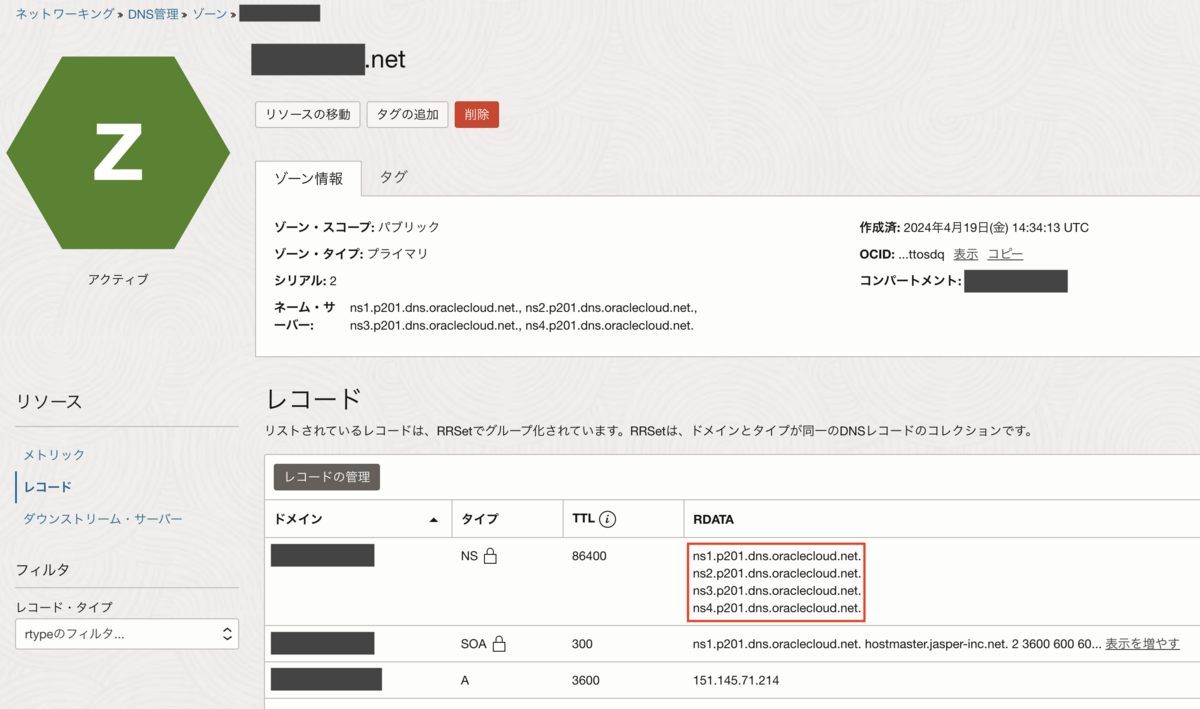Click the リソースの移動 button

[308, 114]
